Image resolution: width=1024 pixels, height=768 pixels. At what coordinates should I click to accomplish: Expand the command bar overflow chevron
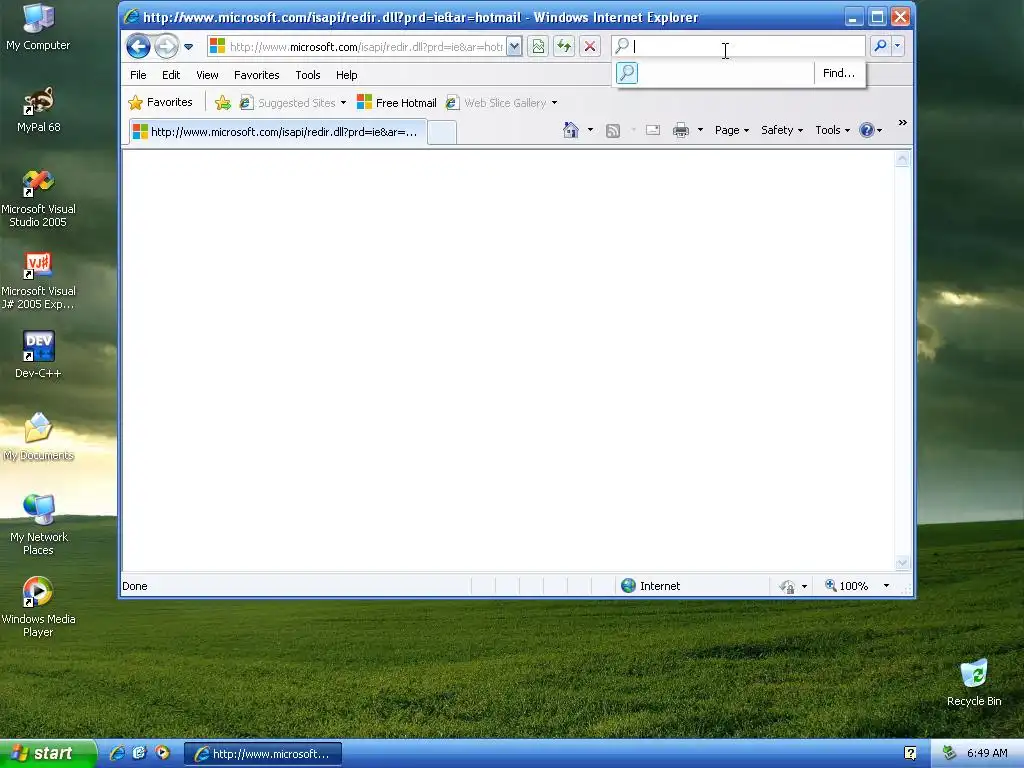coord(903,123)
